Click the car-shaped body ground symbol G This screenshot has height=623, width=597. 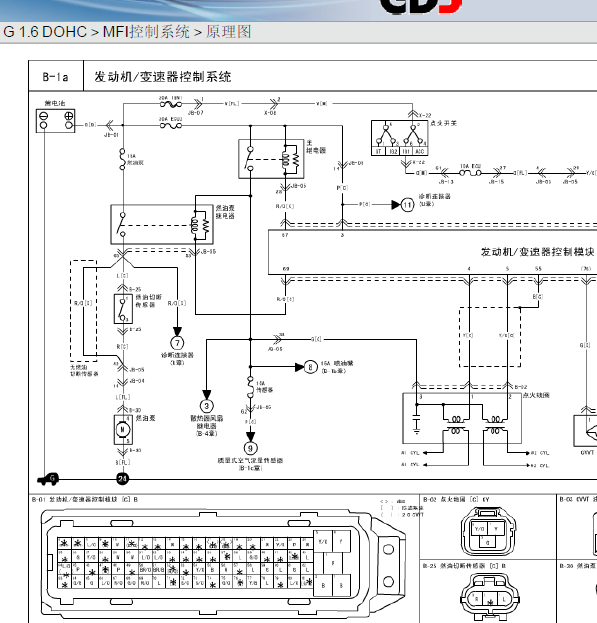click(x=48, y=479)
